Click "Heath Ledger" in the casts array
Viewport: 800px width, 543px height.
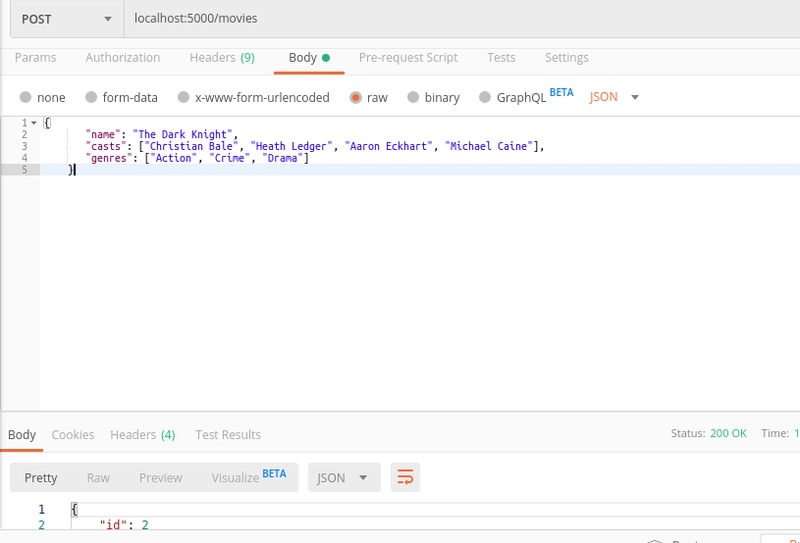(291, 146)
